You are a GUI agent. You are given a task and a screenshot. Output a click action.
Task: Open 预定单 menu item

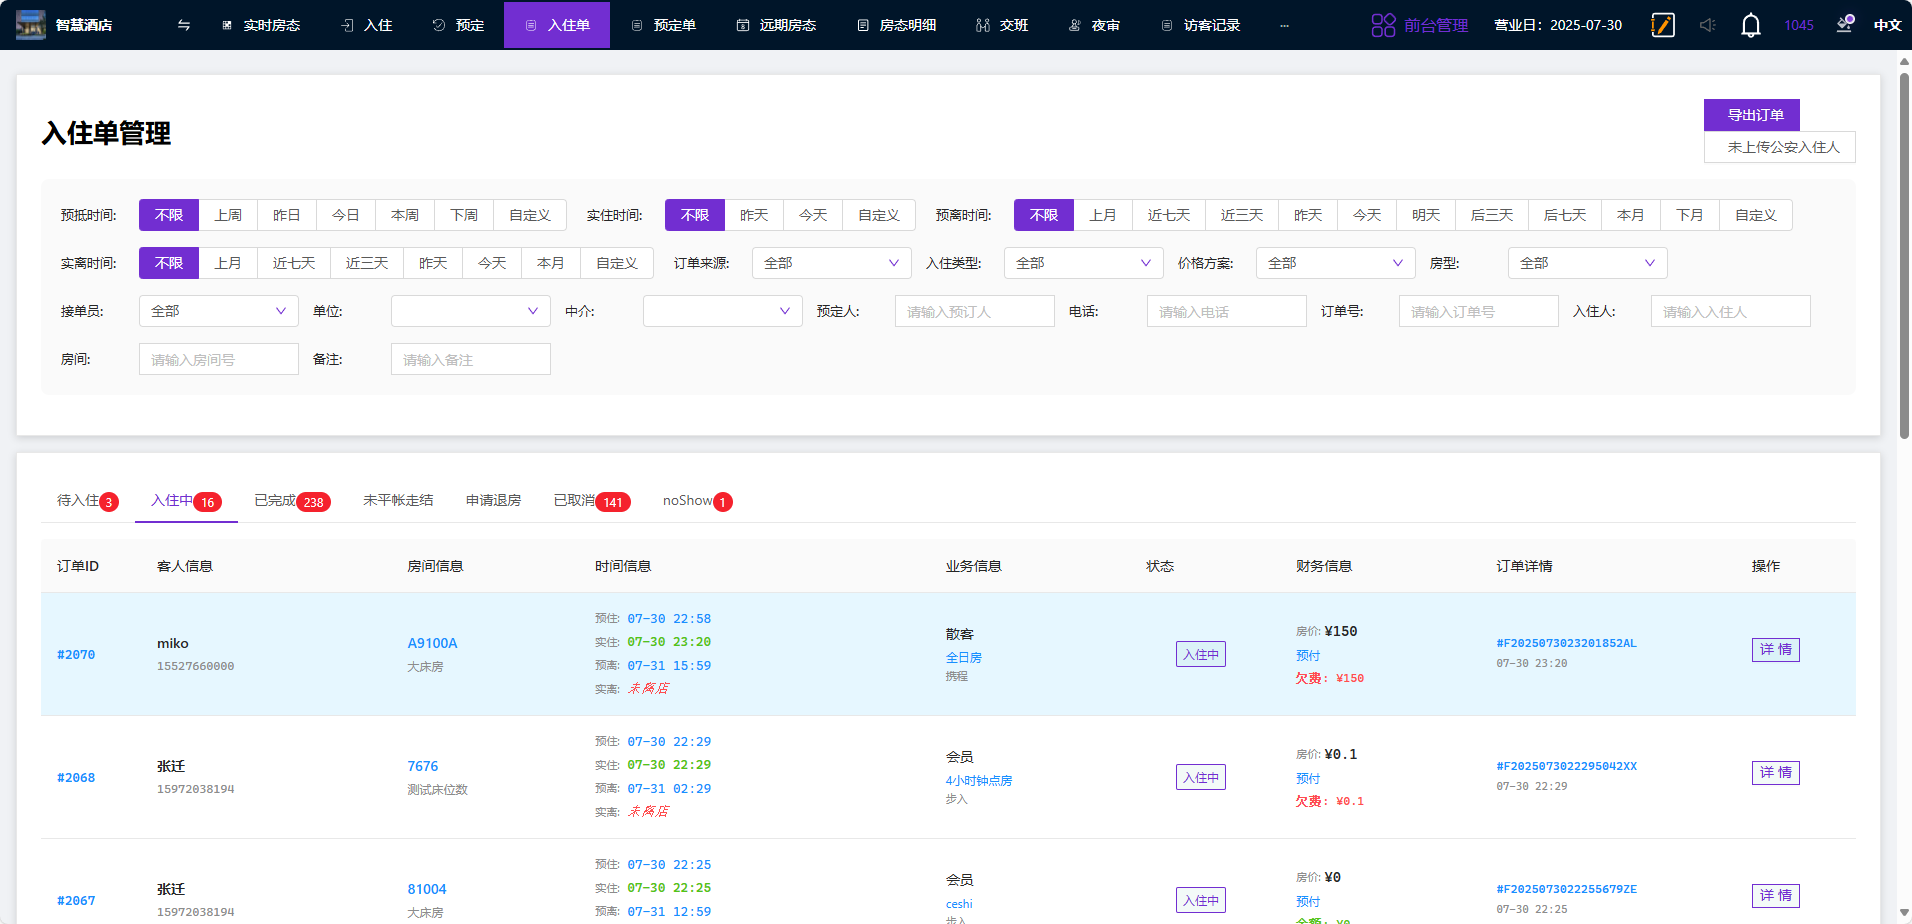click(664, 25)
